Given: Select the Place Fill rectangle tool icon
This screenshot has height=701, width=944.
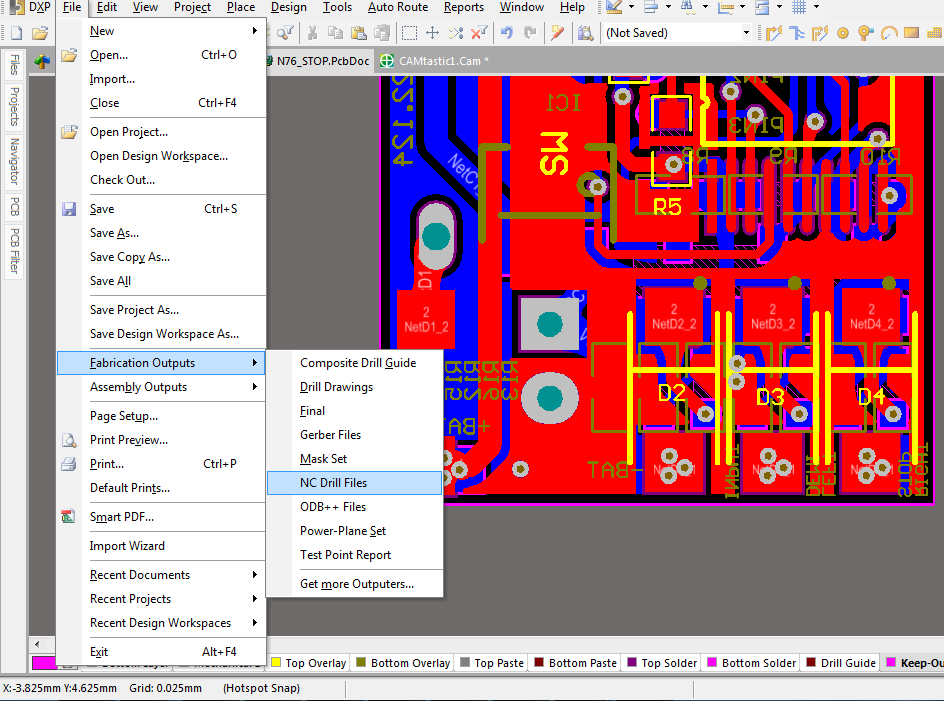Looking at the screenshot, I should [x=911, y=33].
